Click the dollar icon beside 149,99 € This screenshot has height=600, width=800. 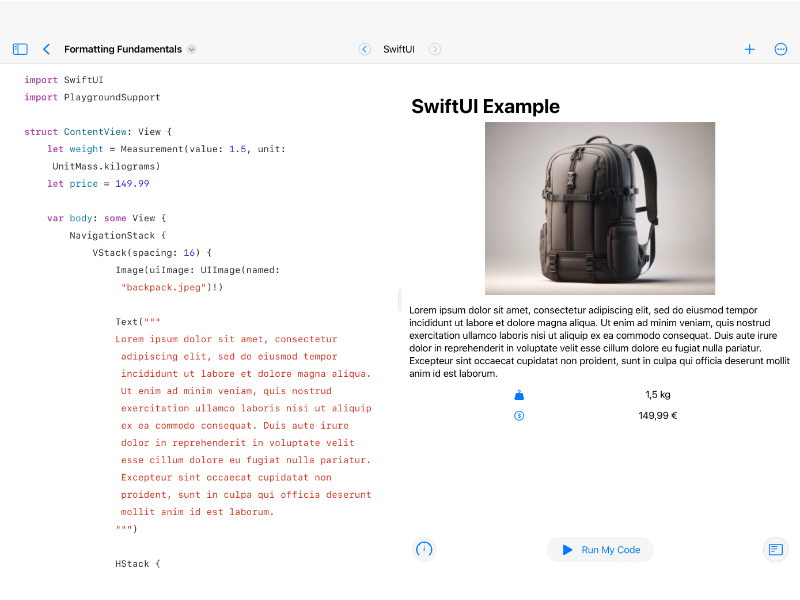518,415
